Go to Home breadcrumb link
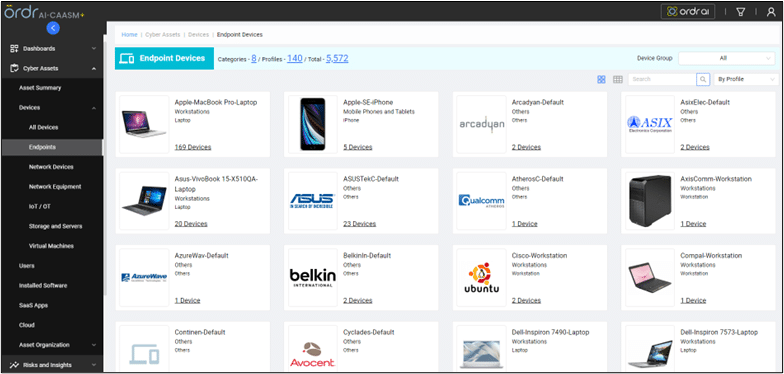 [x=130, y=34]
